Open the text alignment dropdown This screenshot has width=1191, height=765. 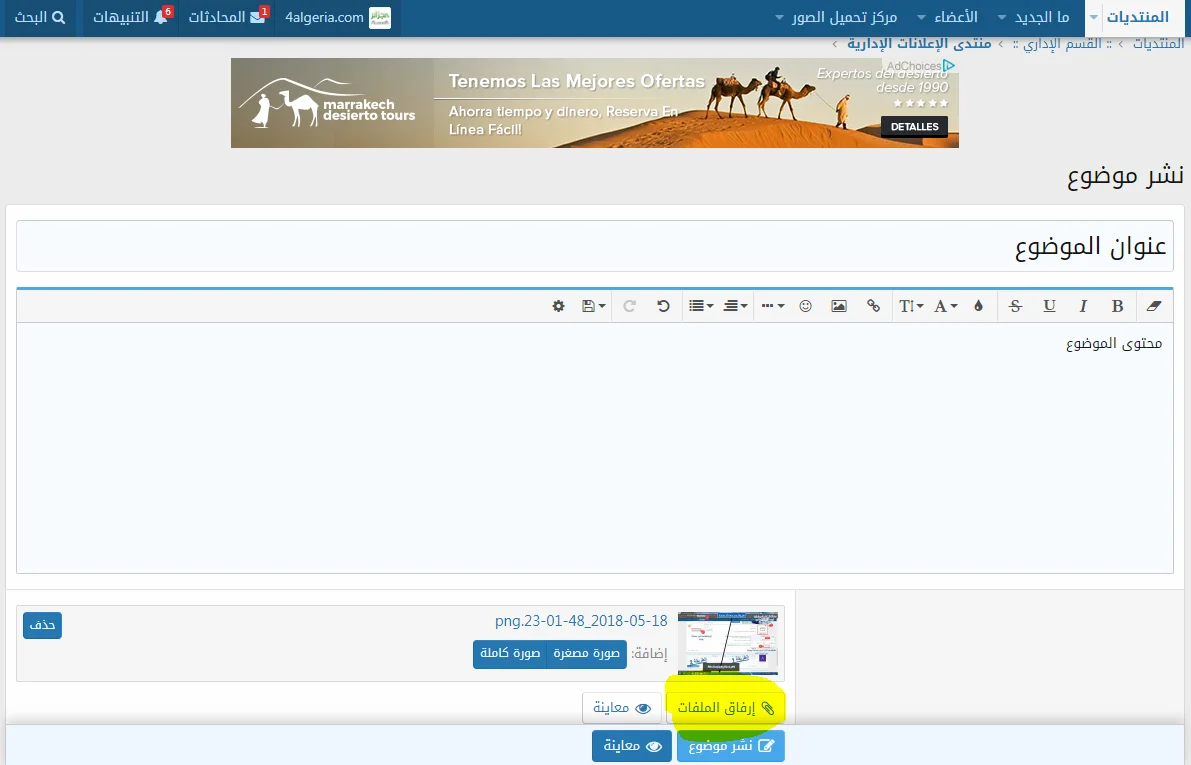pos(736,306)
